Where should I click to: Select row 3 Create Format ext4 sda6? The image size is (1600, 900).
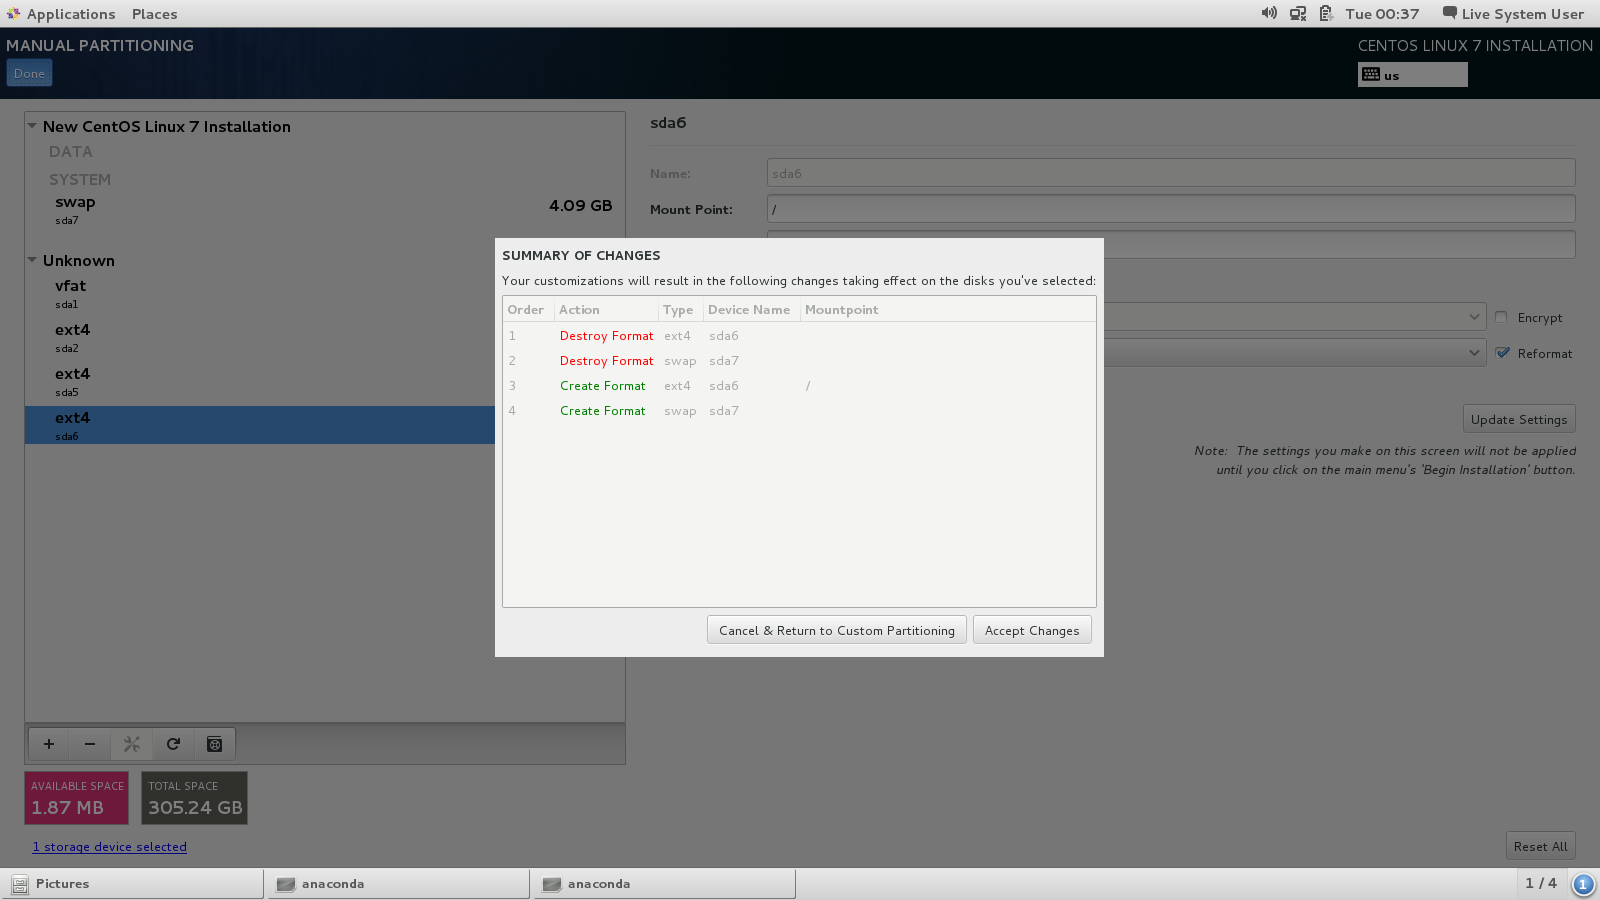(x=799, y=386)
